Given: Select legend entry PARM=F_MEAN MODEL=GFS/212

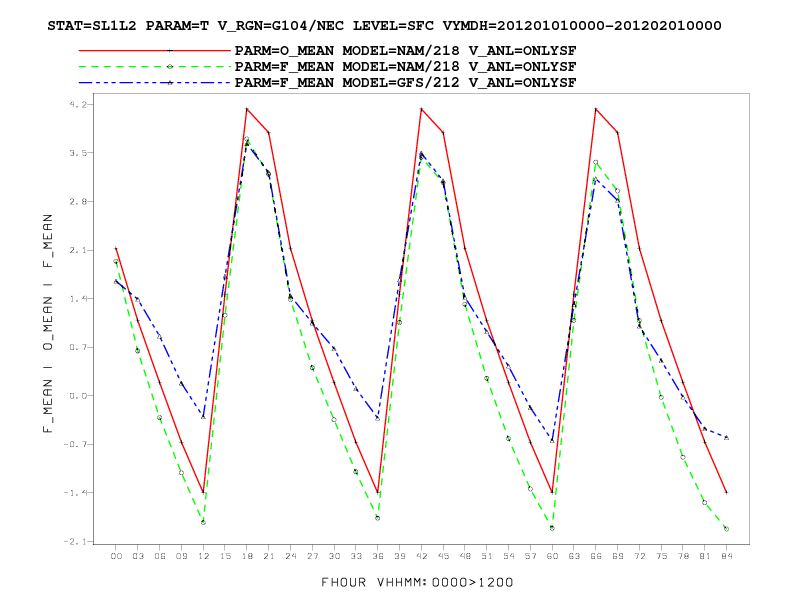Looking at the screenshot, I should pyautogui.click(x=406, y=83).
